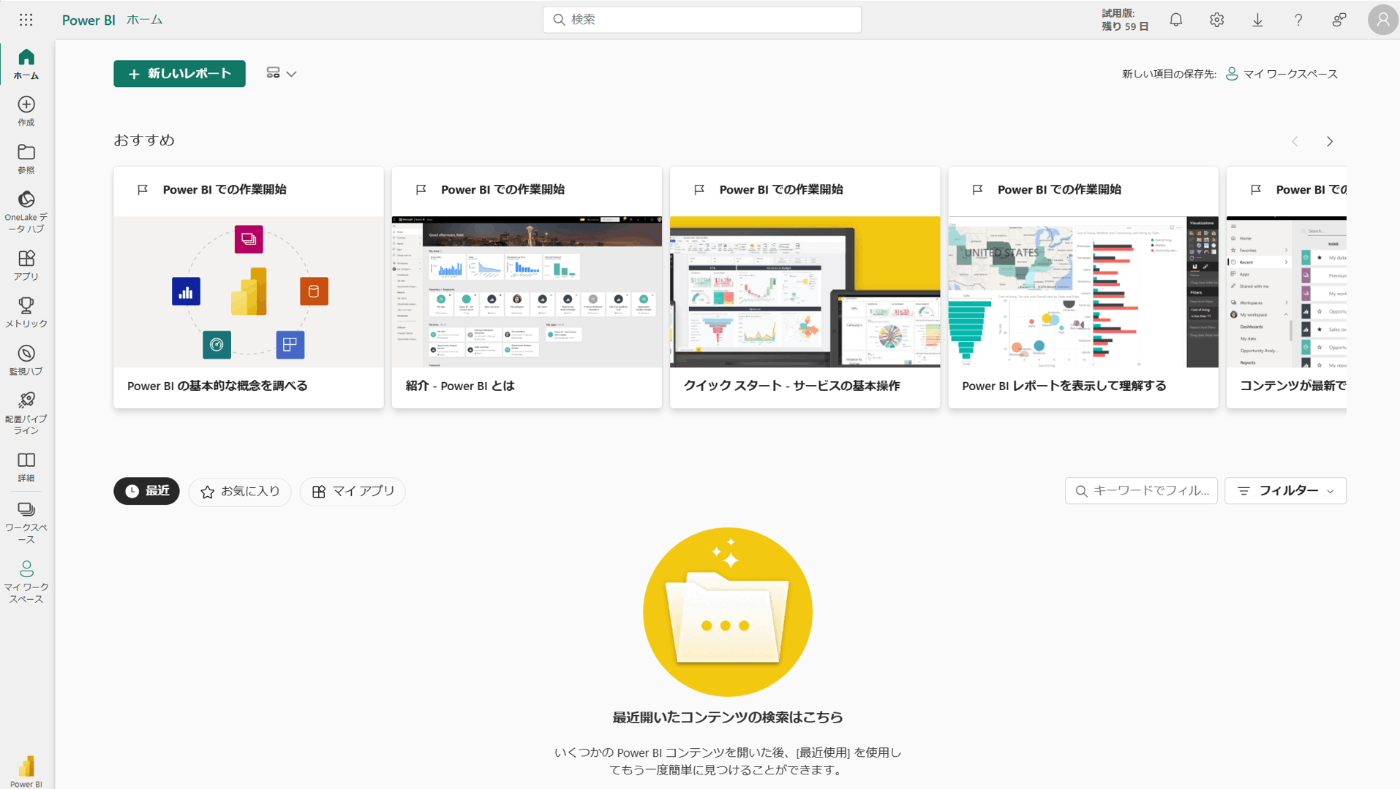Open 紹介 - Power BI とは card thumbnail

tap(527, 292)
